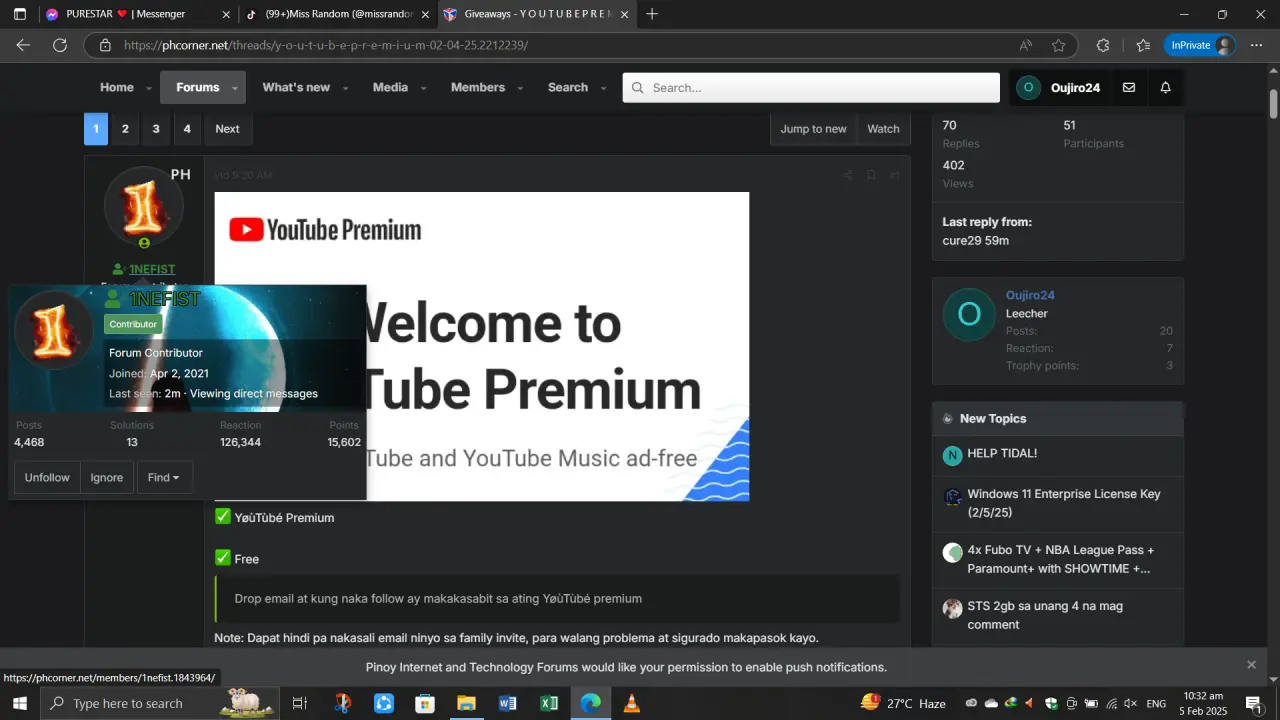The height and width of the screenshot is (720, 1280).
Task: Open browser Settings and more menu
Action: [1257, 45]
